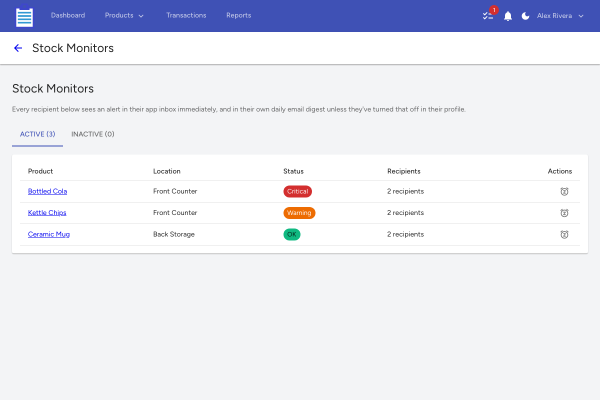Click the Actions column header
Screen dimensions: 600x400
click(559, 171)
